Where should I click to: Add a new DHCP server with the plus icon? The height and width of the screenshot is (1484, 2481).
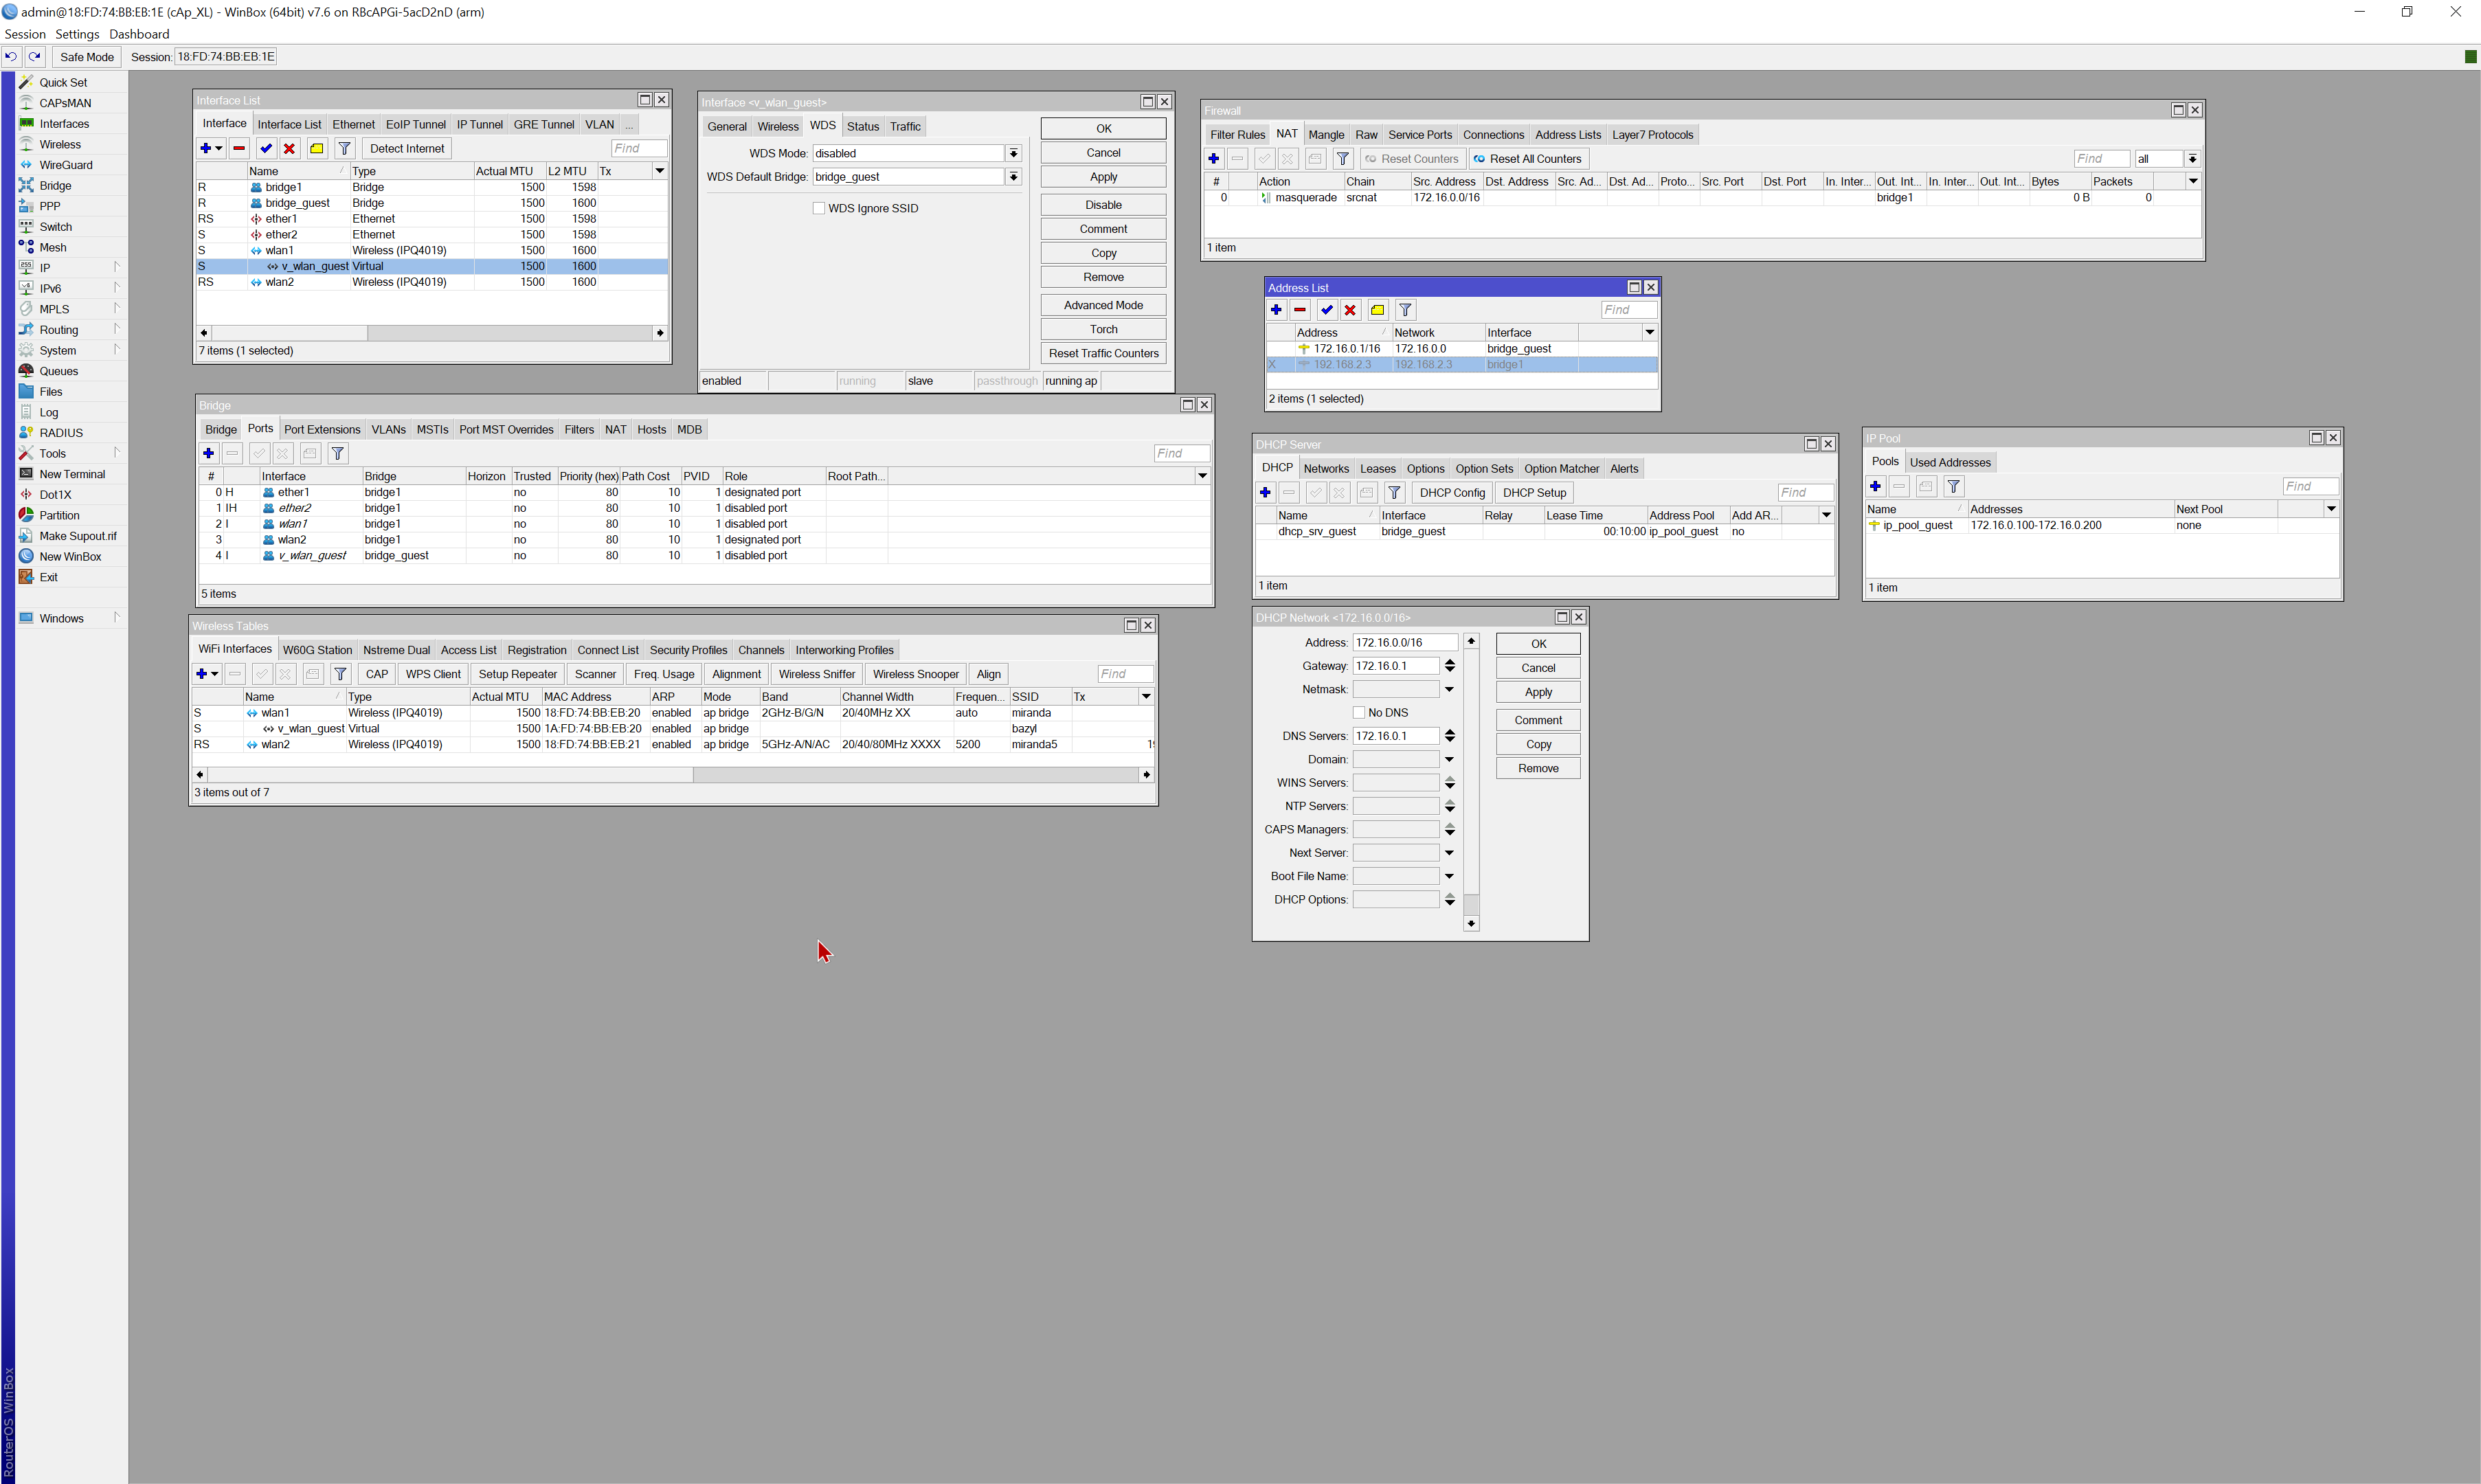pos(1265,493)
